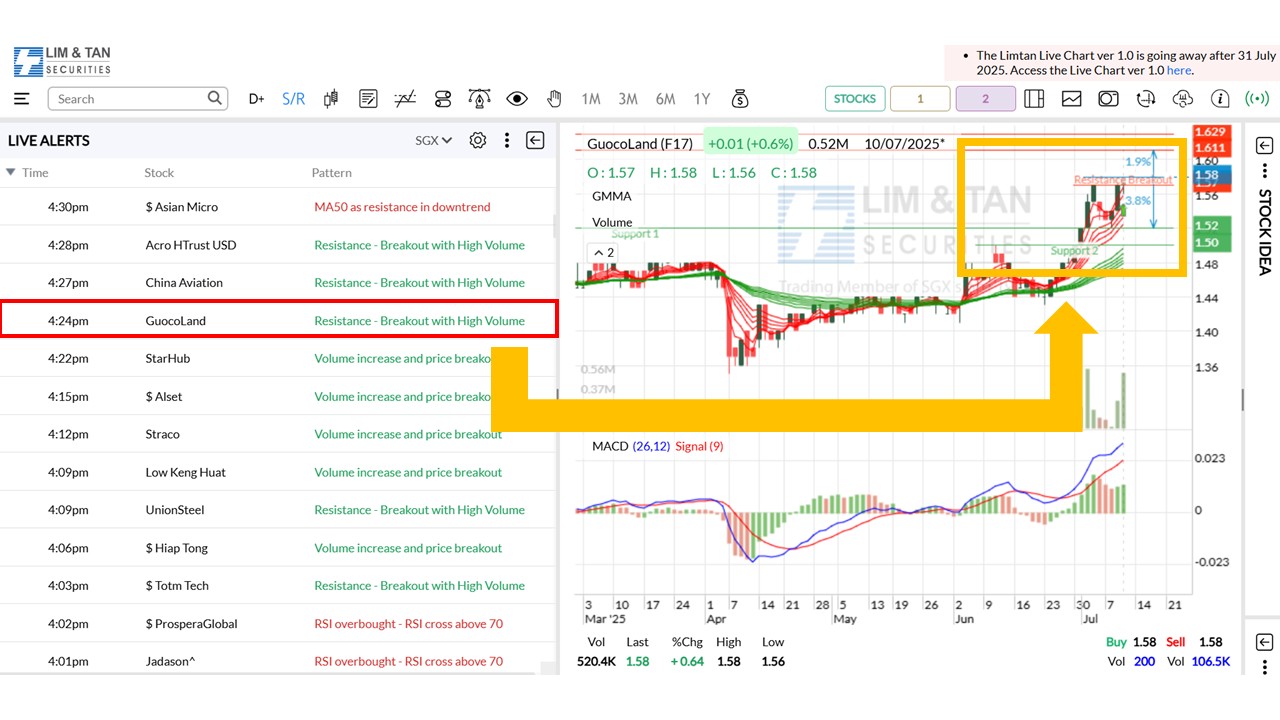Click the Sell price 1.58

tap(1209, 642)
